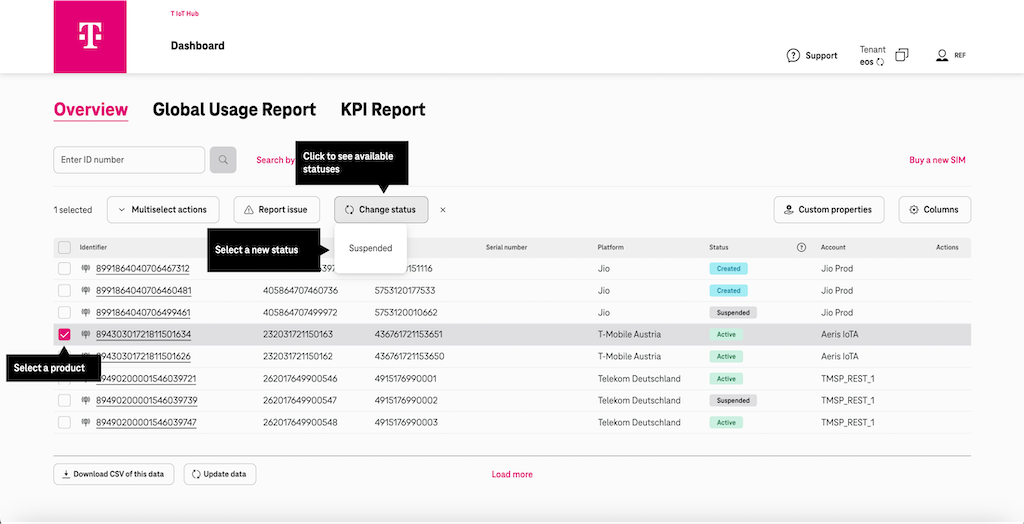Open identifier 8991864040706499461 link
The image size is (1024, 524).
pyautogui.click(x=144, y=312)
